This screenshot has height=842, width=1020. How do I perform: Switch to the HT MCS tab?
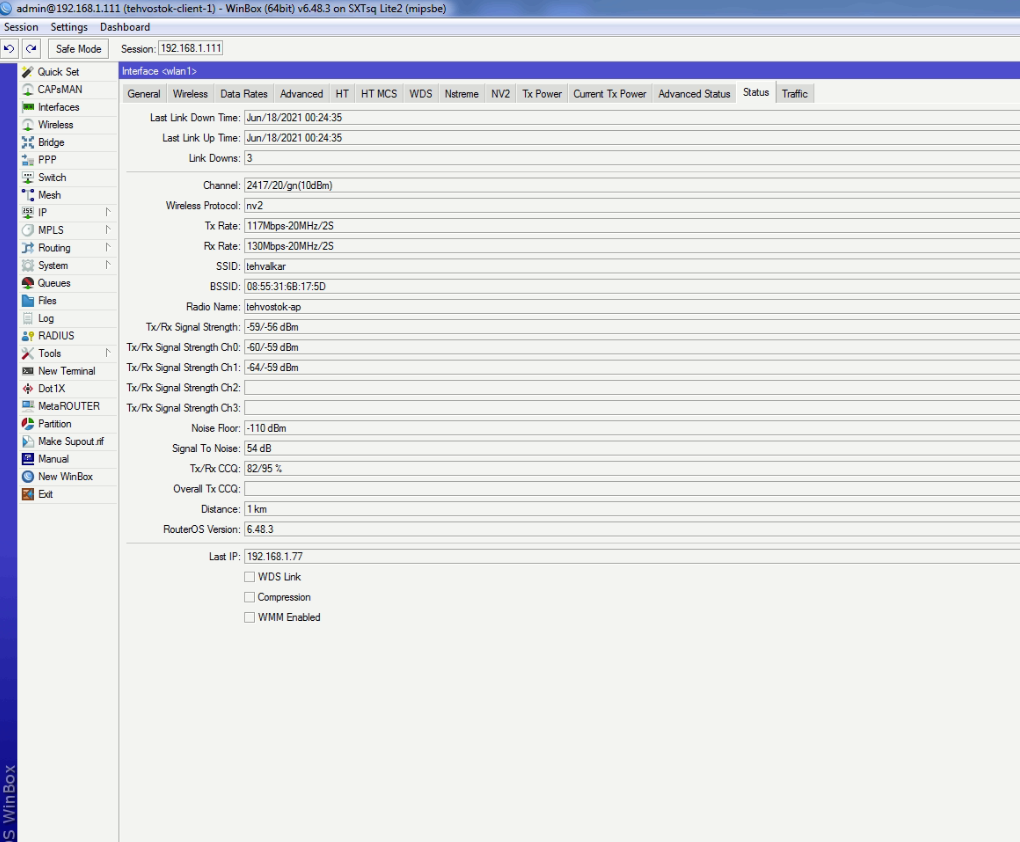(x=379, y=94)
